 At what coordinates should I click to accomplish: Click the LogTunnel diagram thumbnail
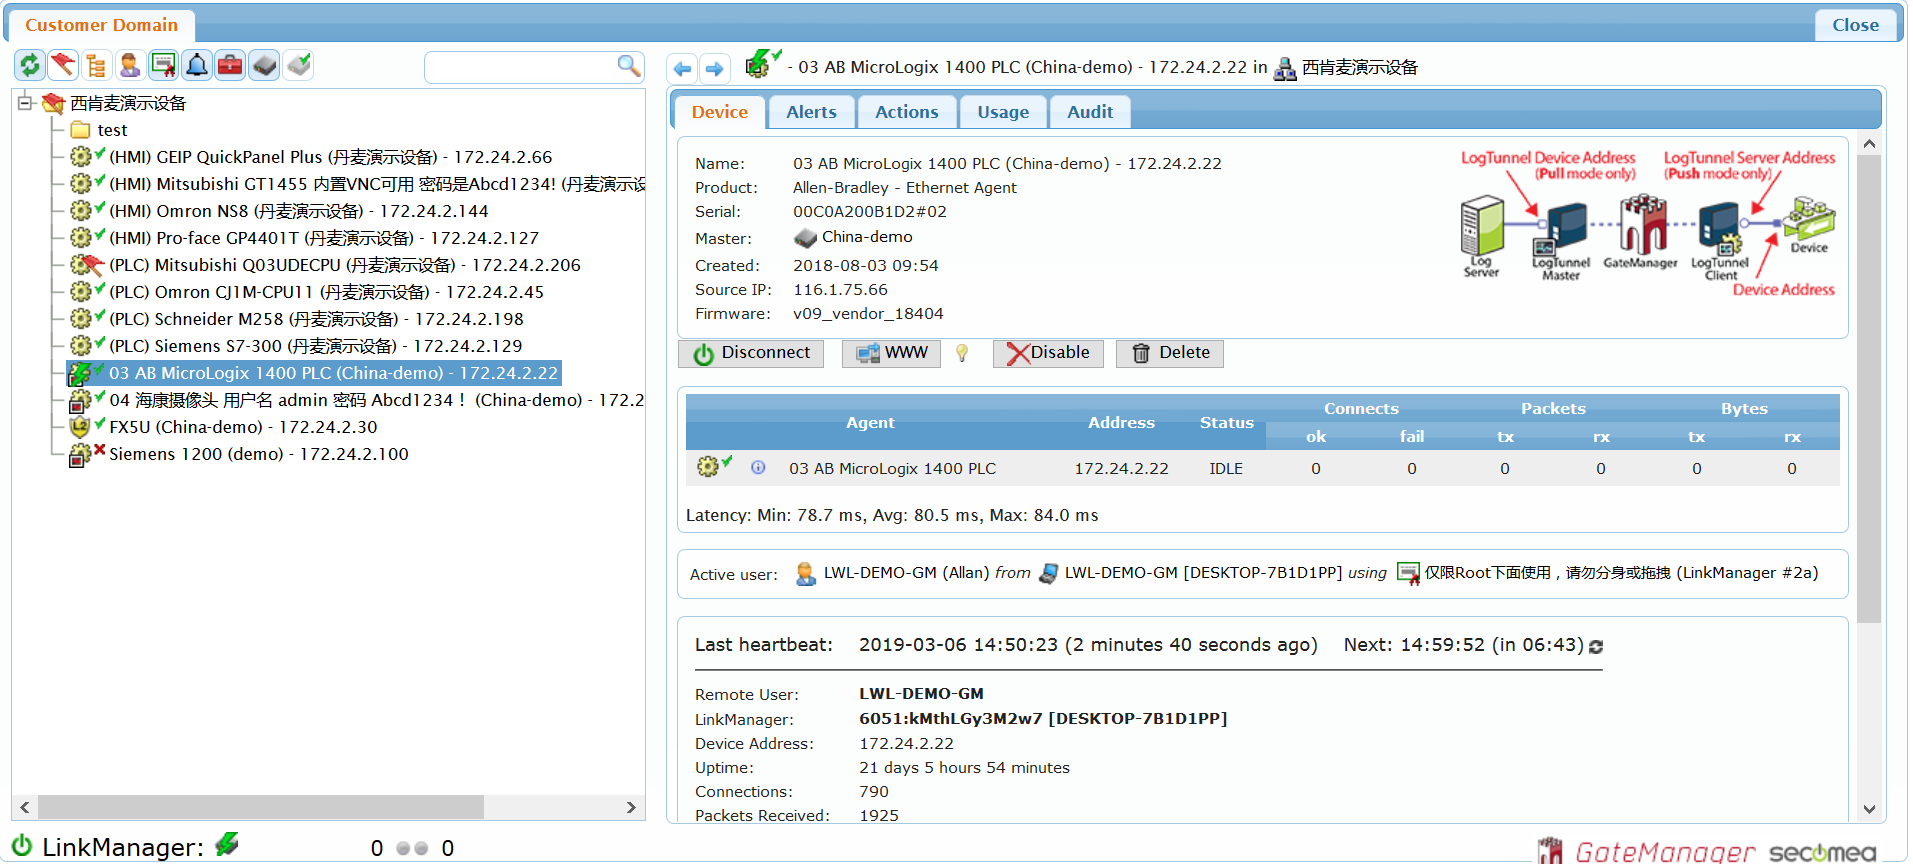pos(1648,224)
